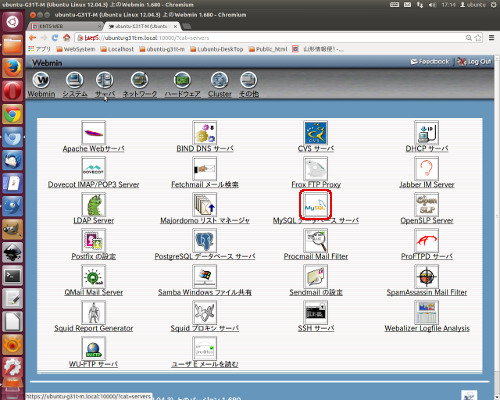Select the Cluster category menu
500x400 pixels.
[x=220, y=85]
